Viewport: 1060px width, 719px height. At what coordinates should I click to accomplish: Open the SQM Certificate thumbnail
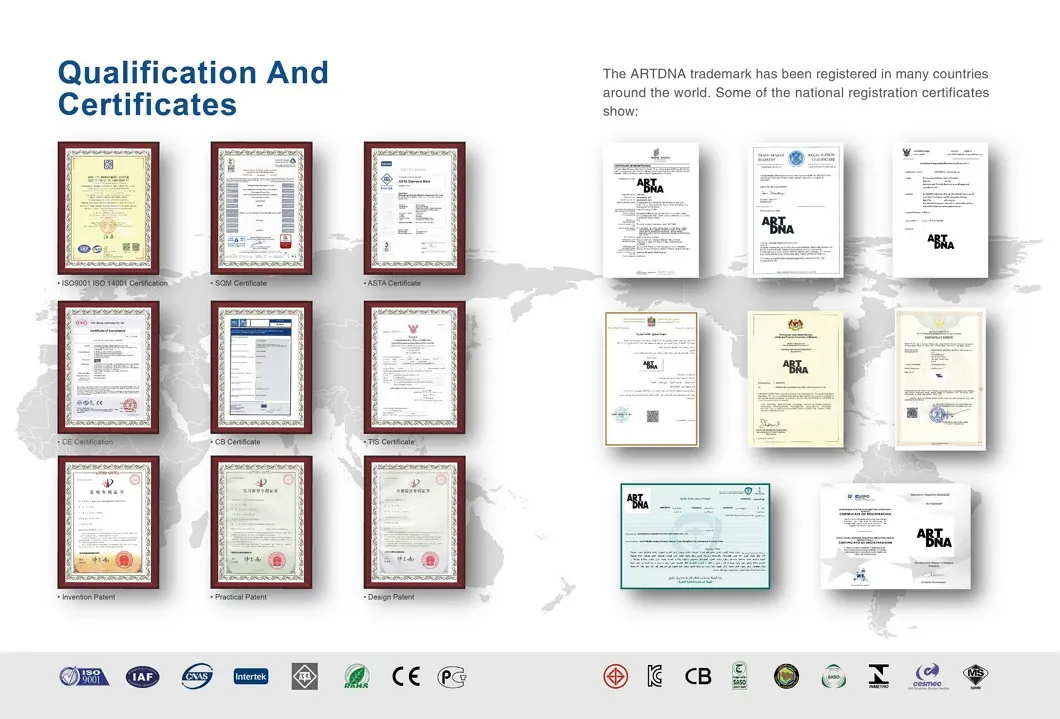260,207
